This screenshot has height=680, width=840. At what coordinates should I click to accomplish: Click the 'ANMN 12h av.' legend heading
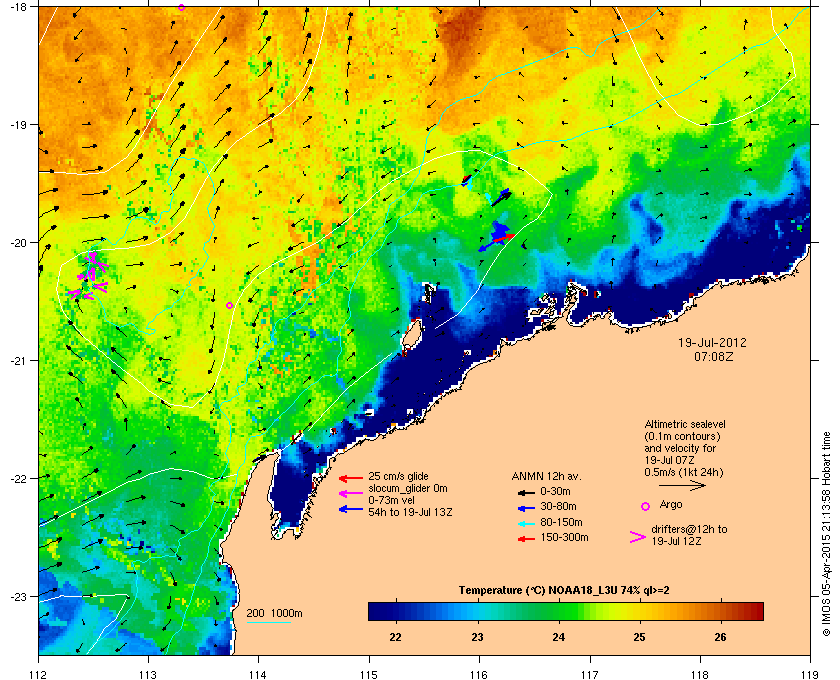pos(546,476)
